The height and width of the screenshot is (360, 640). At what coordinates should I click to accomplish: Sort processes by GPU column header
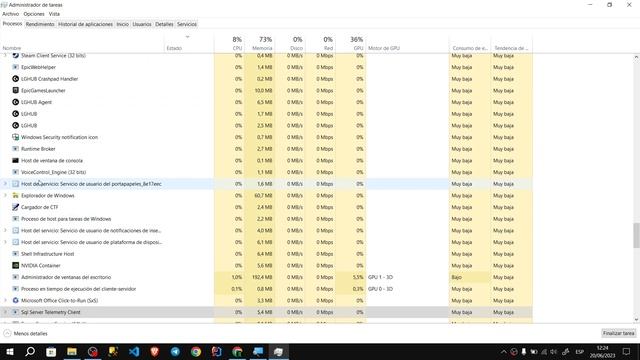[x=351, y=43]
